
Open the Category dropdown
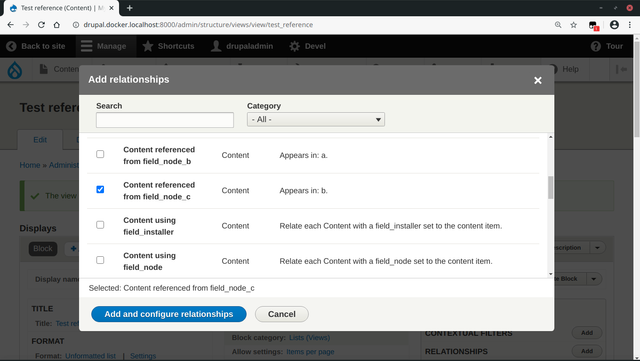316,120
